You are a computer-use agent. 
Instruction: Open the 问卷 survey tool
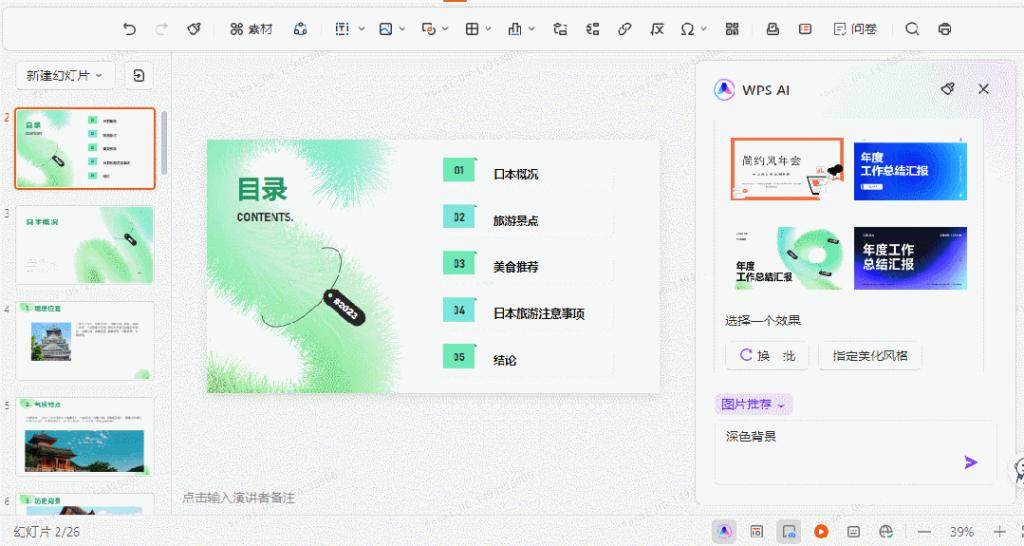[x=855, y=29]
